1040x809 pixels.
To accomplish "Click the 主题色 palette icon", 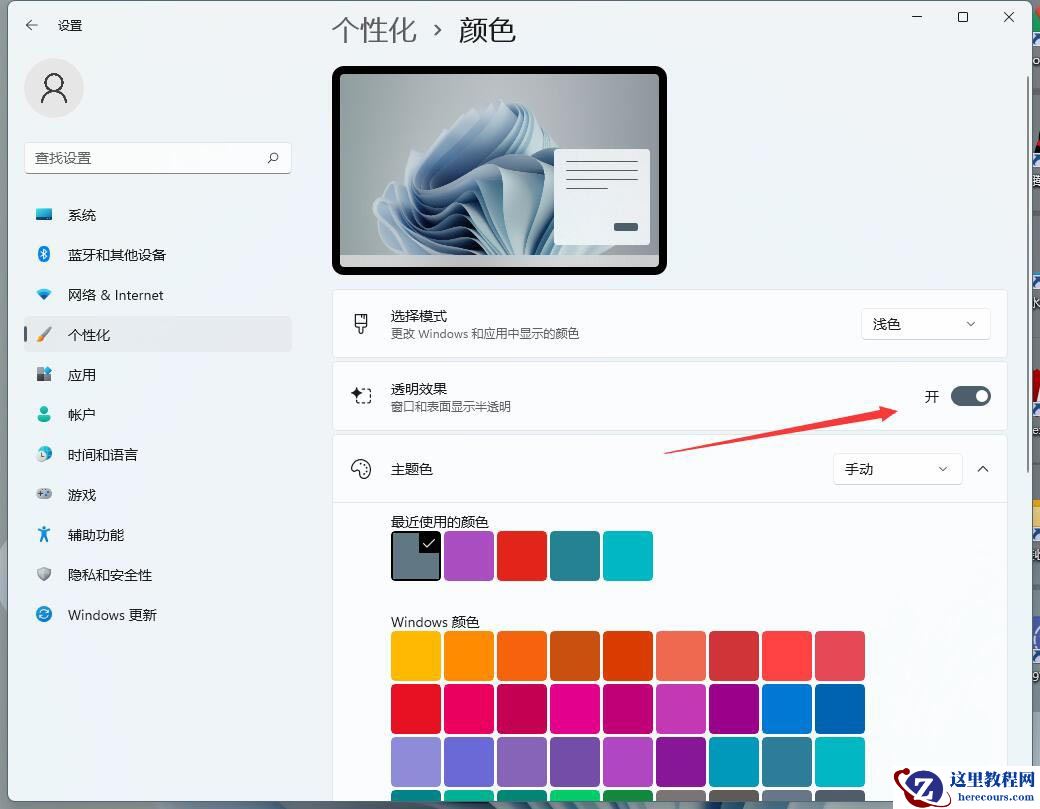I will (361, 468).
